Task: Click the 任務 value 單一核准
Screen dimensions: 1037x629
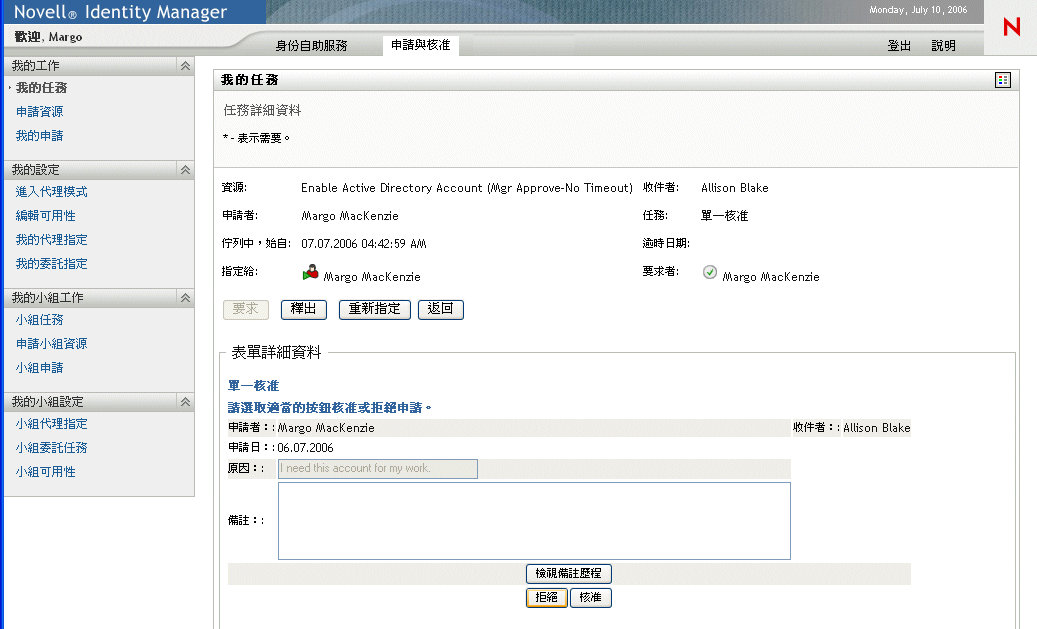Action: coord(724,216)
